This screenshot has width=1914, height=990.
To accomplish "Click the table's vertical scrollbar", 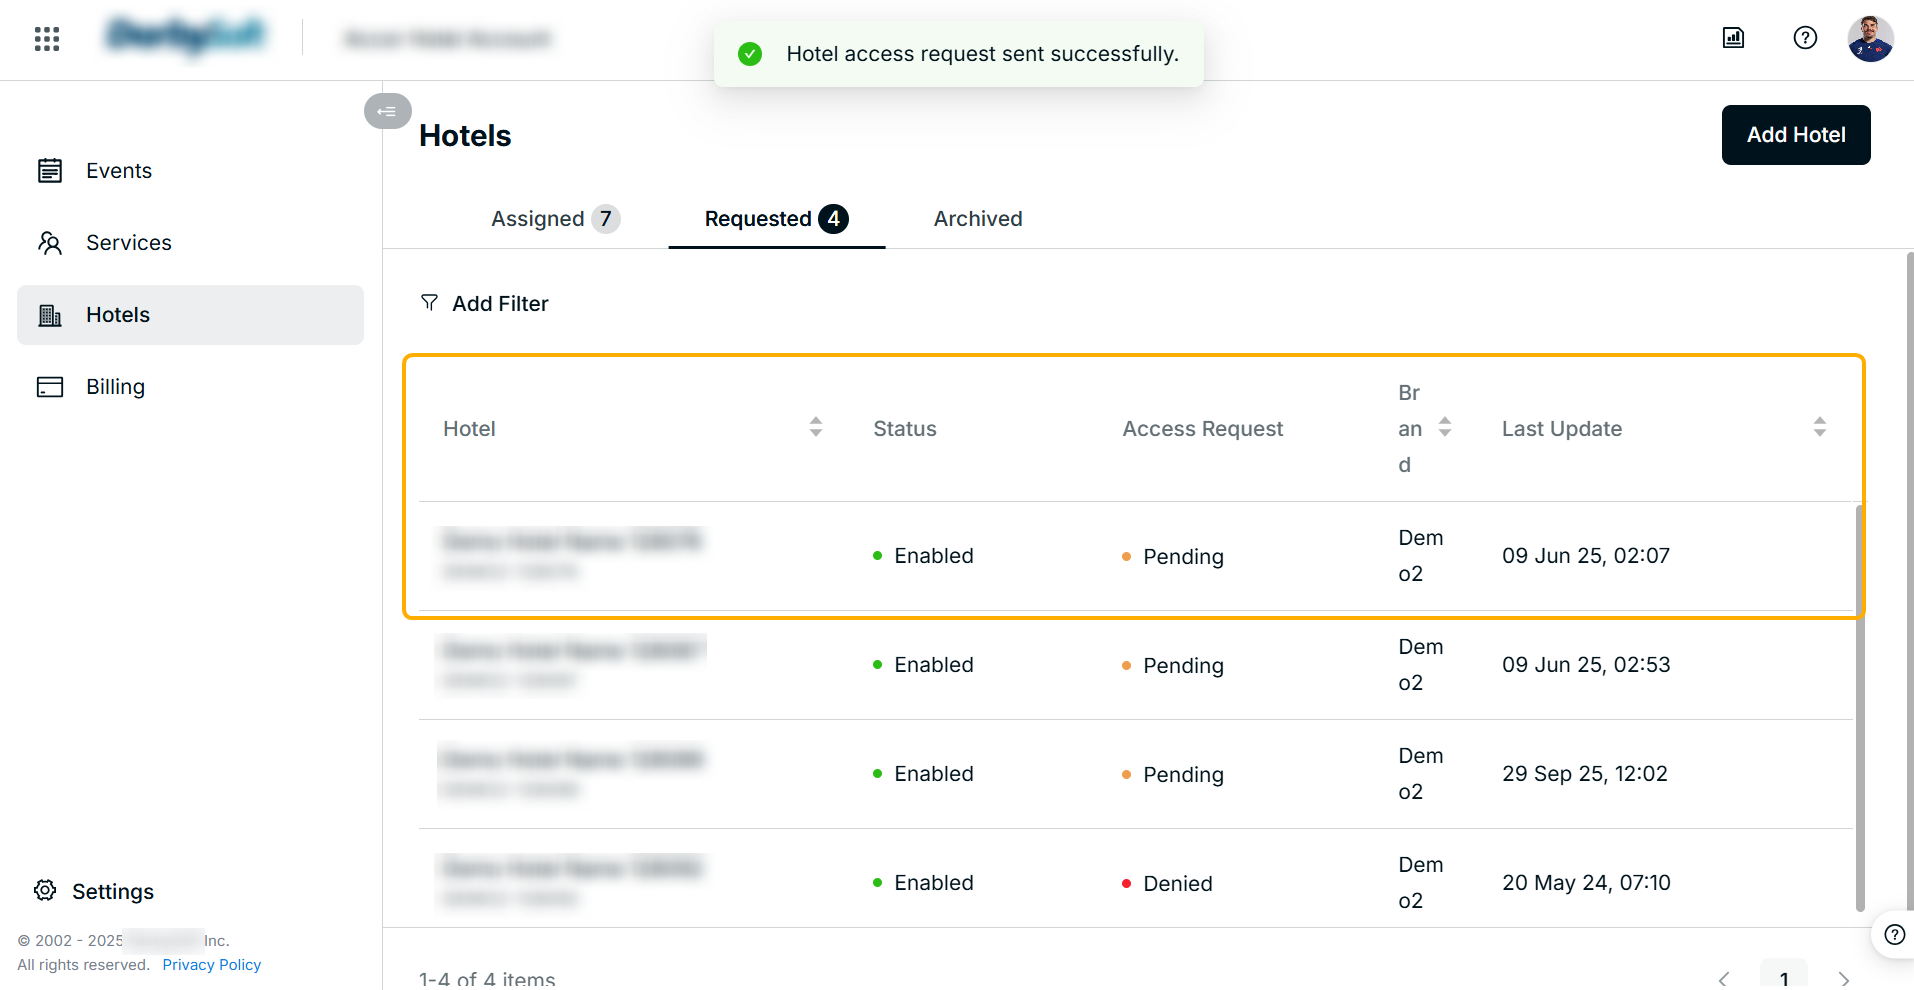I will coord(1860,707).
